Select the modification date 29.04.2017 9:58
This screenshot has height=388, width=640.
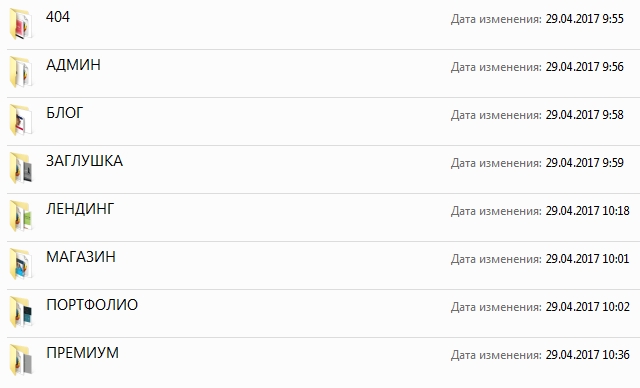tap(584, 115)
